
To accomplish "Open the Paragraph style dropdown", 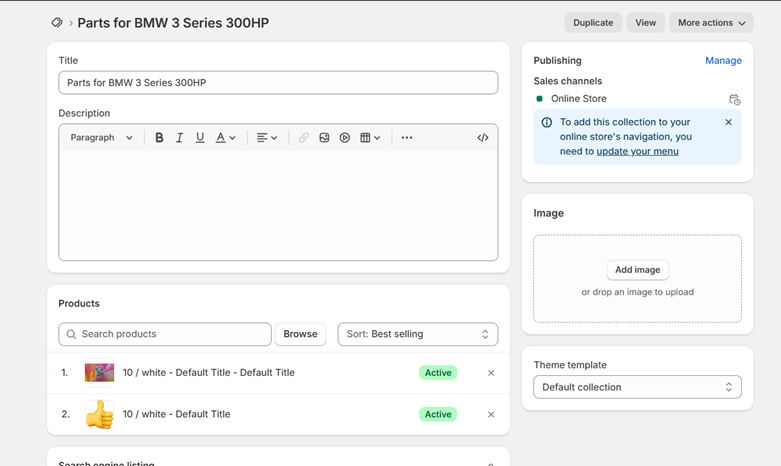I will click(101, 138).
